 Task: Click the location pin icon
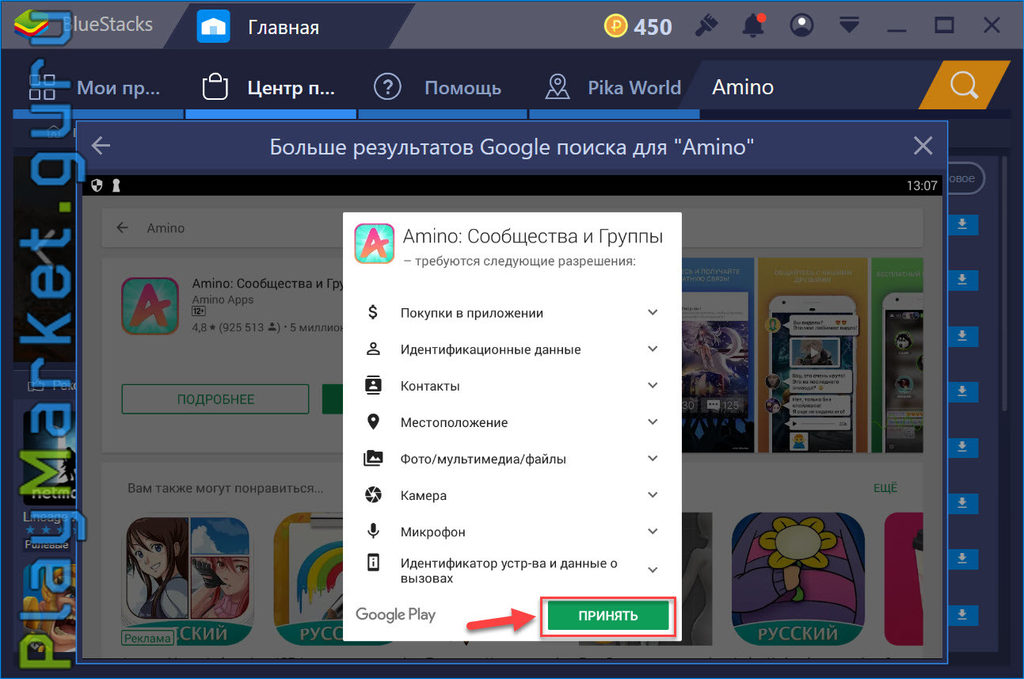point(373,422)
